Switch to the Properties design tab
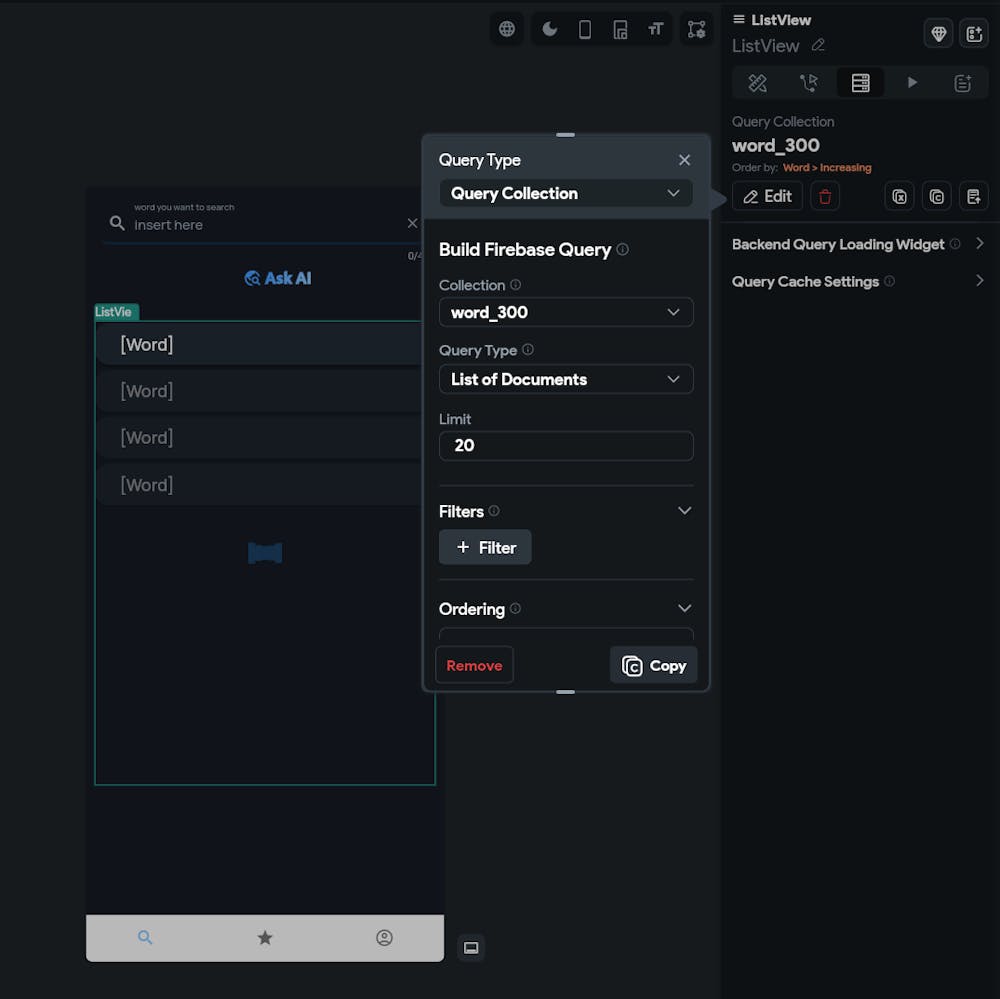 758,83
